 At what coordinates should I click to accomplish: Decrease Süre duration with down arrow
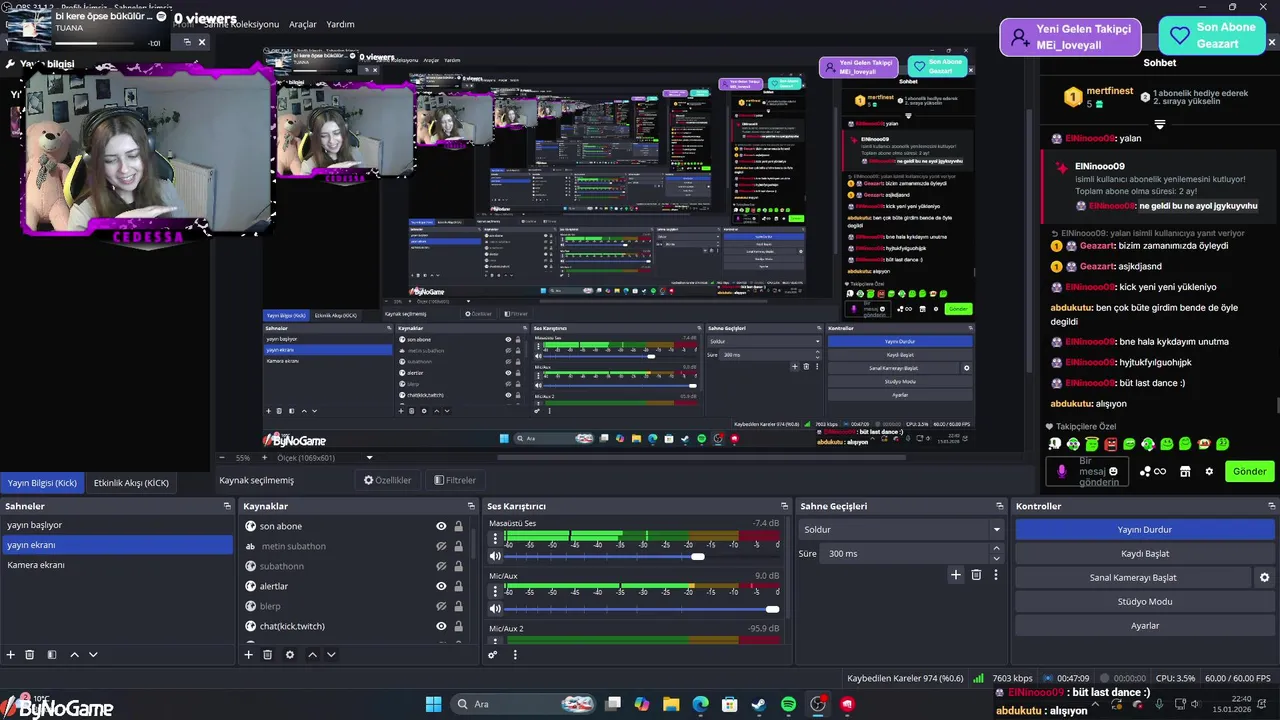click(996, 558)
